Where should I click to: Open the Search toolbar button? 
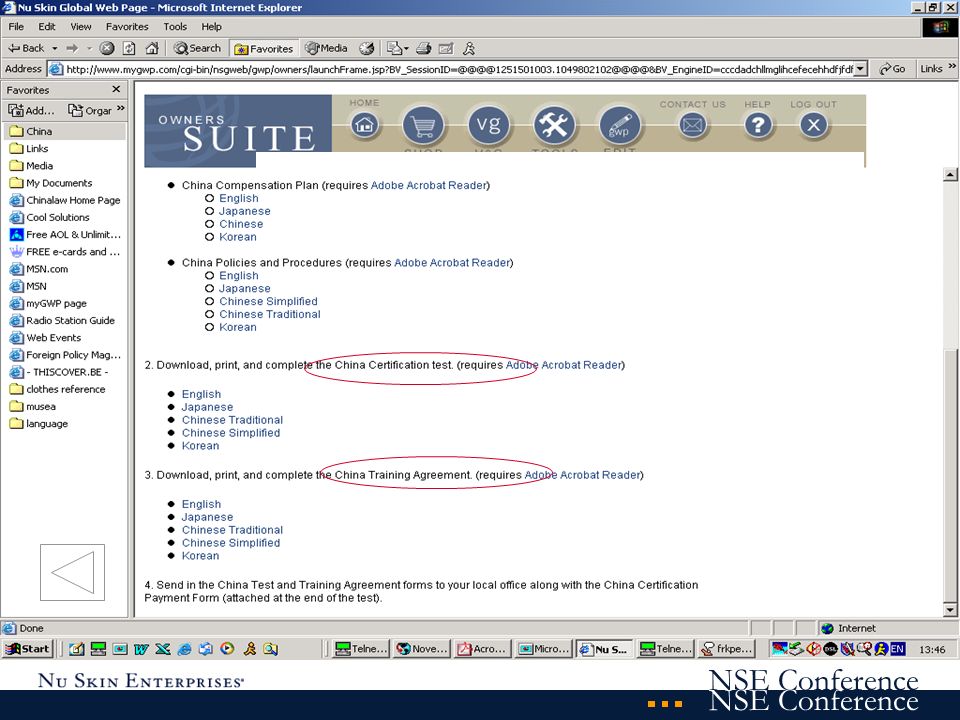197,48
